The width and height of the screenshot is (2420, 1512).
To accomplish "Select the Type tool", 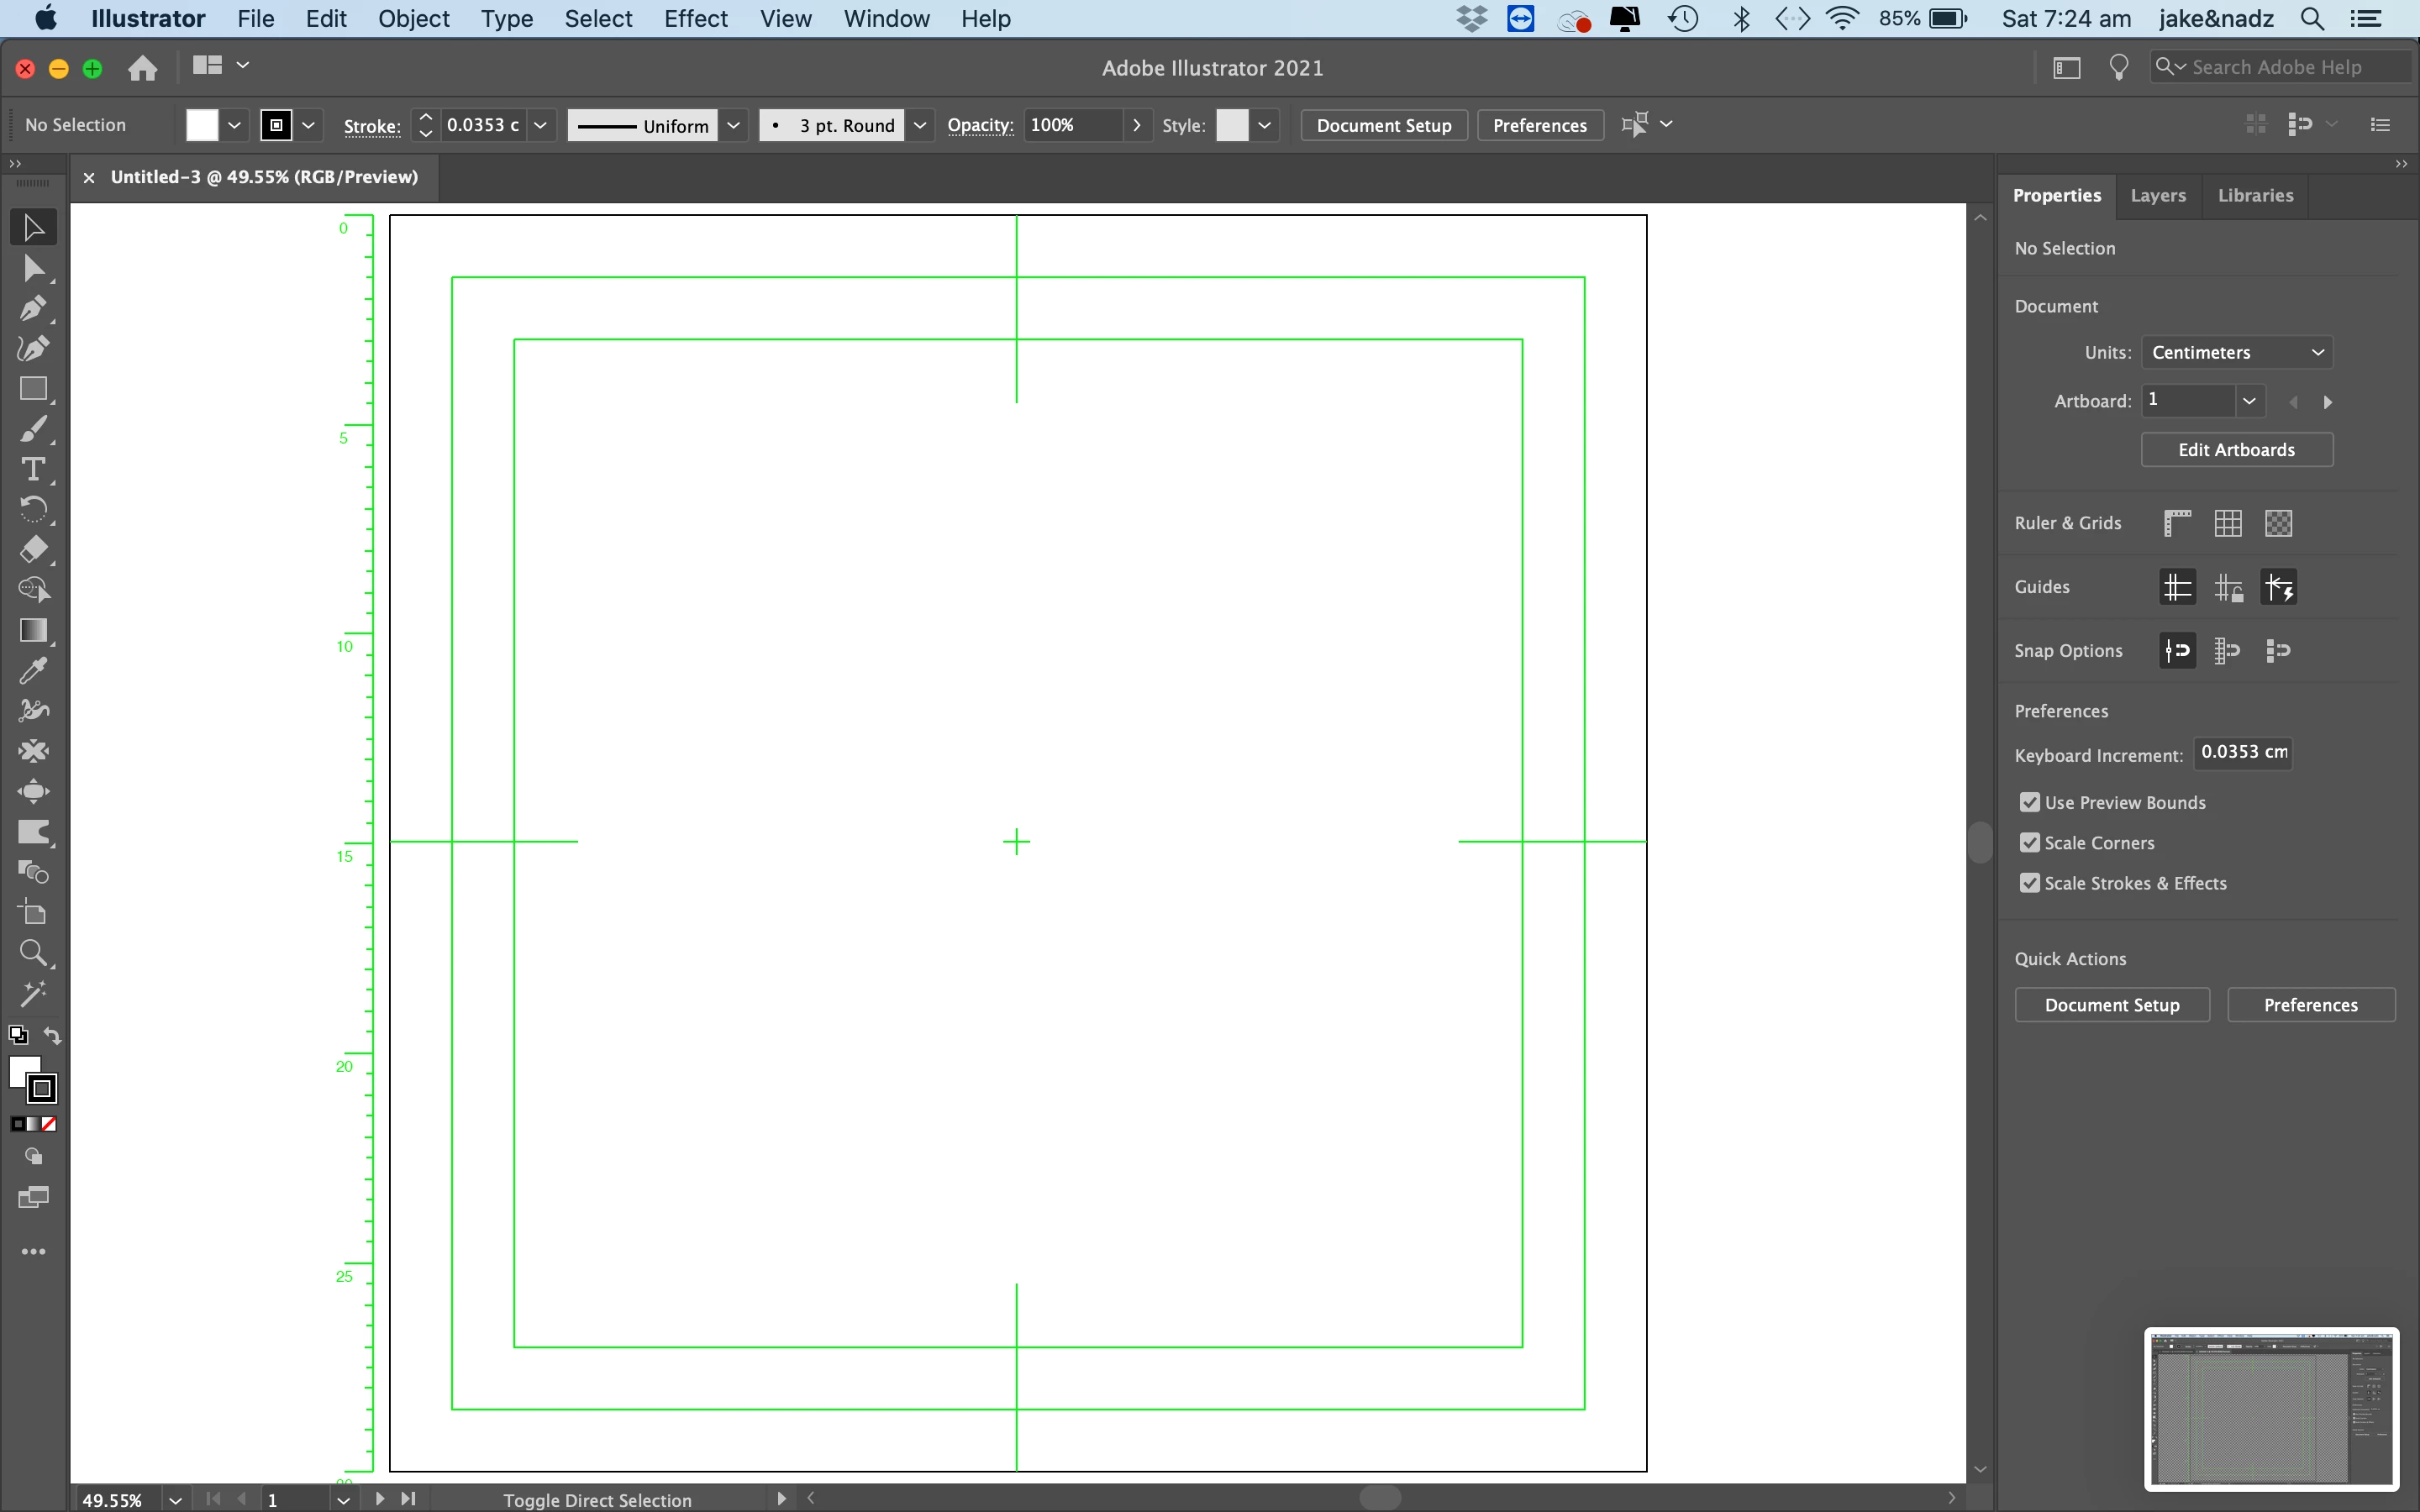I will [x=33, y=469].
